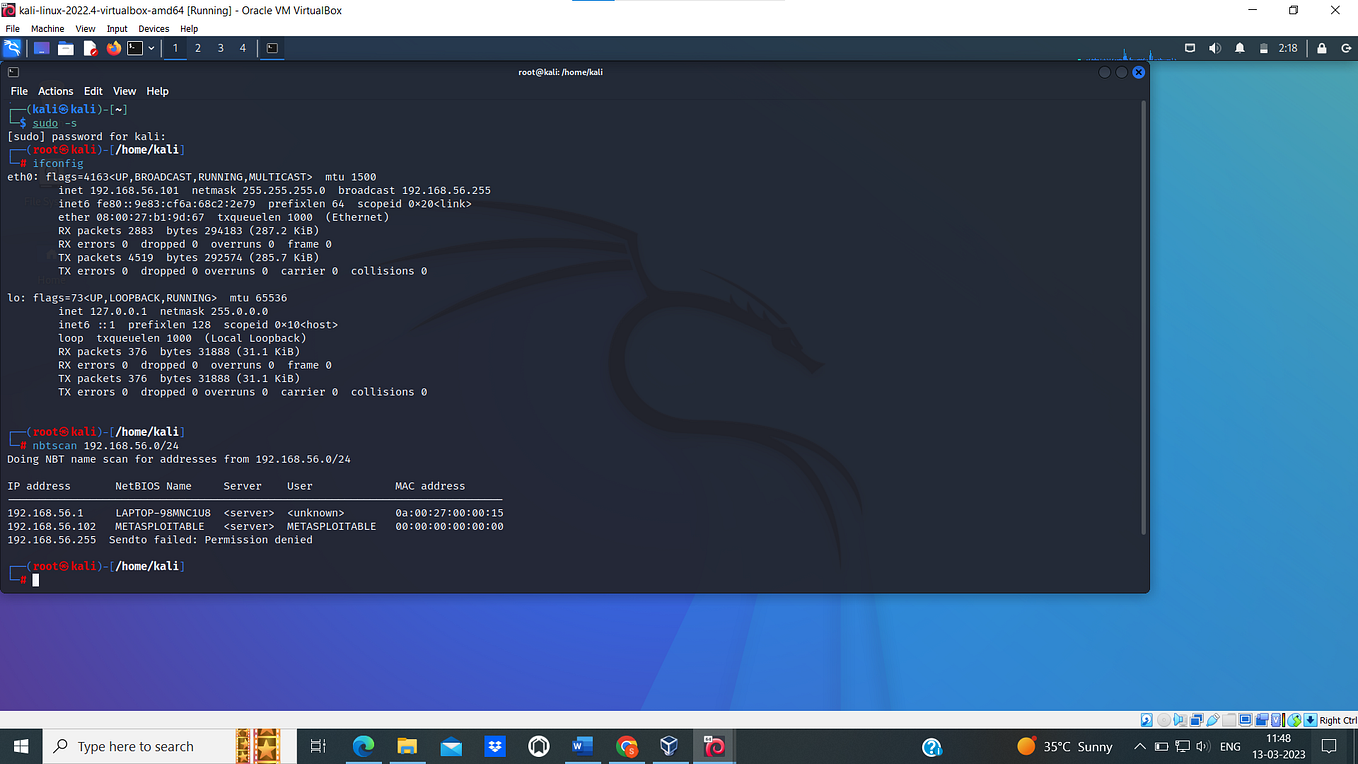Viewport: 1358px width, 764px height.
Task: Click the USB devices icon in VirtualBox status bar
Action: click(1213, 719)
